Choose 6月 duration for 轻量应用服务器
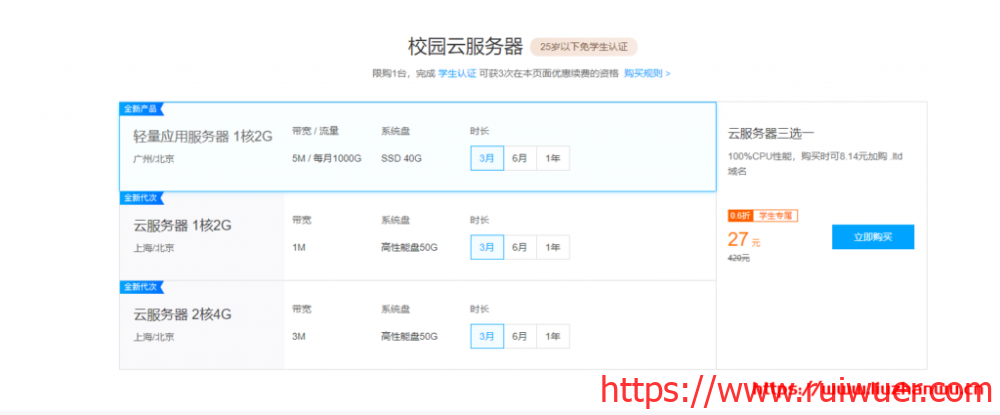Screen dimensions: 1000x415 tap(519, 158)
